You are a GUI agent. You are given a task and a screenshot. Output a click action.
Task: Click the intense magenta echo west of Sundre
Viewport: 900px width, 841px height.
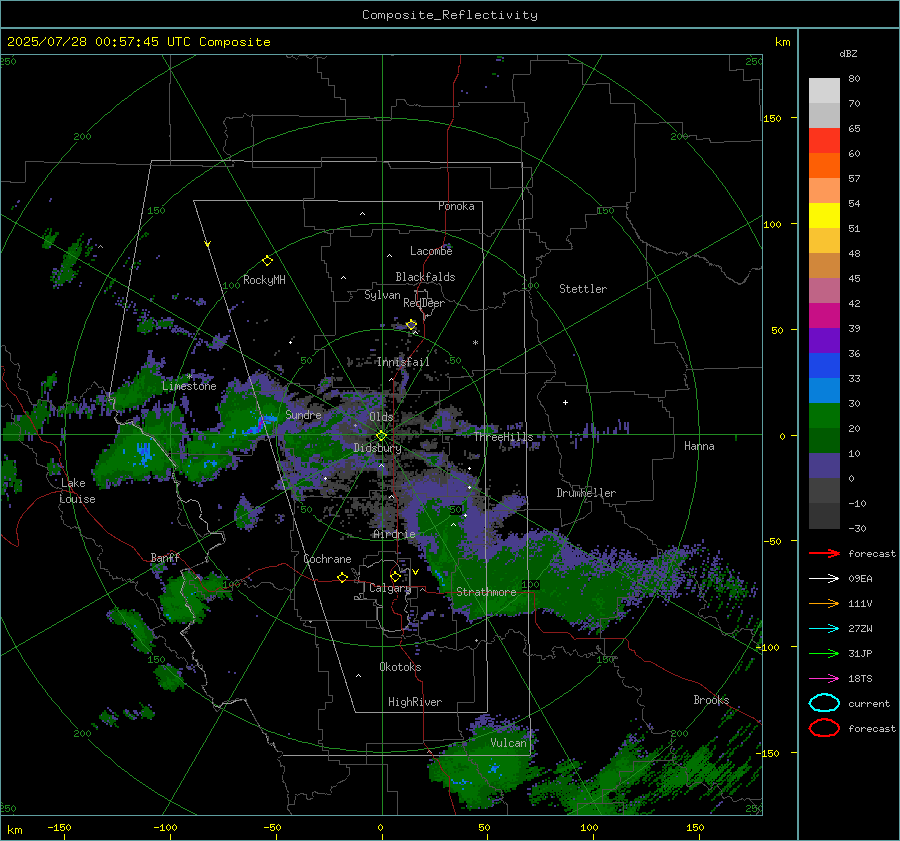pos(260,424)
